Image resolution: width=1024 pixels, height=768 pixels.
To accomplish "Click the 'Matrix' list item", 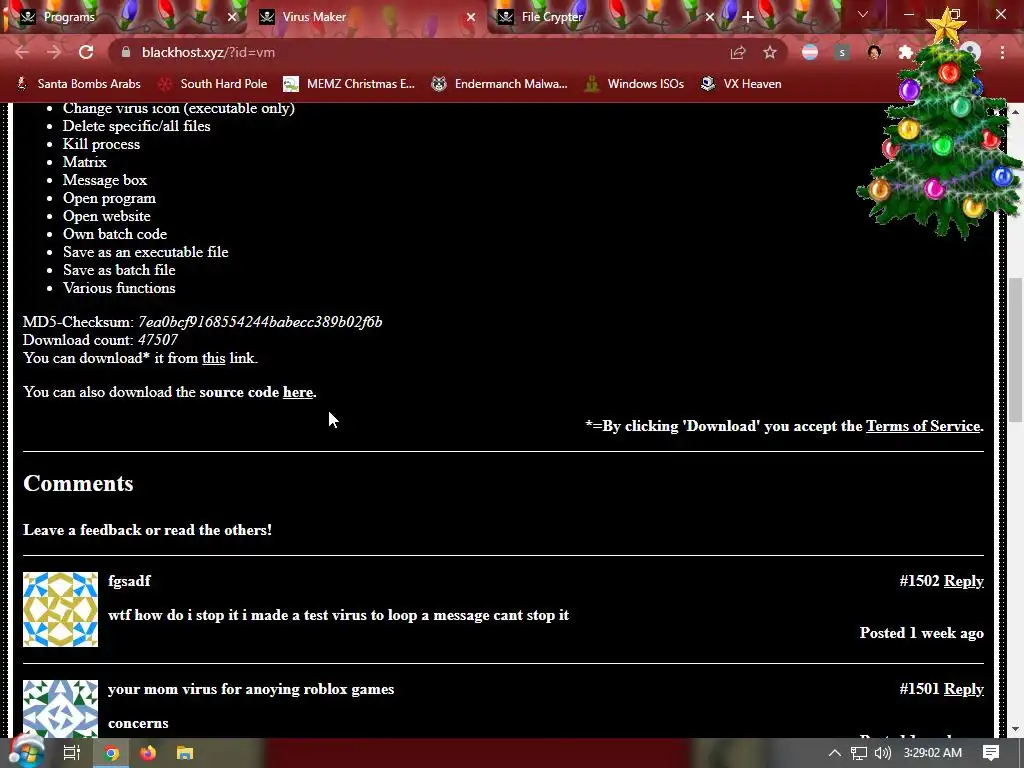I will (x=84, y=162).
